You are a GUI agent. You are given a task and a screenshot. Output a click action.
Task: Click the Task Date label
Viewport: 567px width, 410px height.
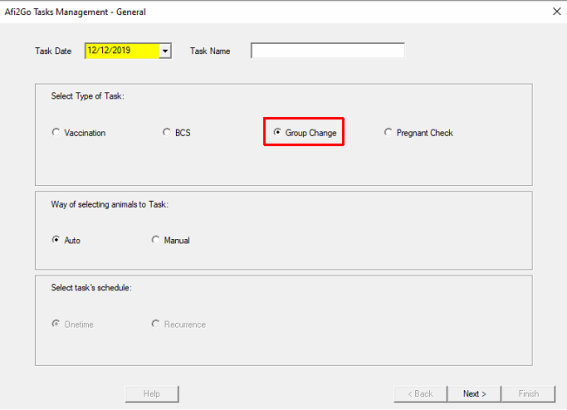coord(53,51)
